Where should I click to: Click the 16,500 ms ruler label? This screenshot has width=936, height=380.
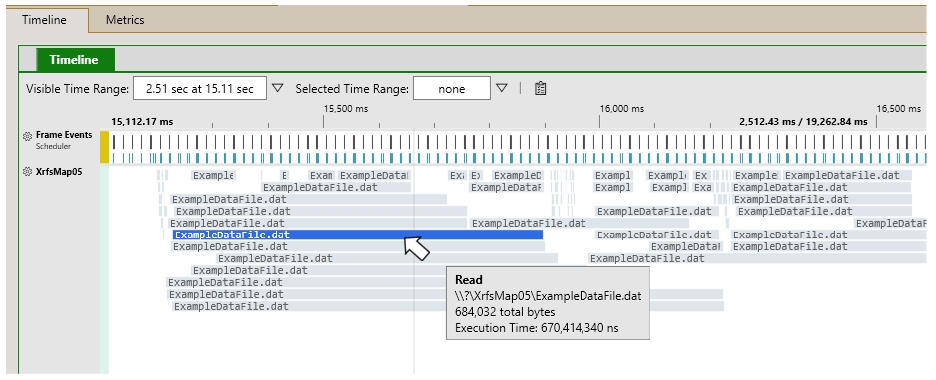click(x=898, y=109)
